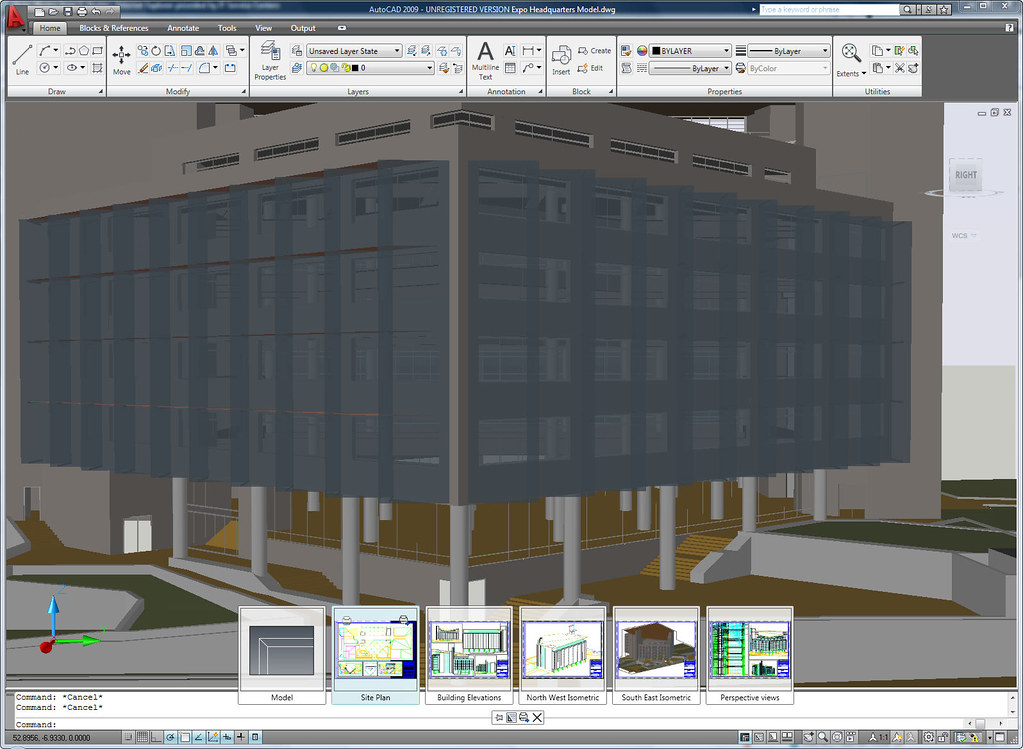
Task: Click the Insert block tool
Action: 561,61
